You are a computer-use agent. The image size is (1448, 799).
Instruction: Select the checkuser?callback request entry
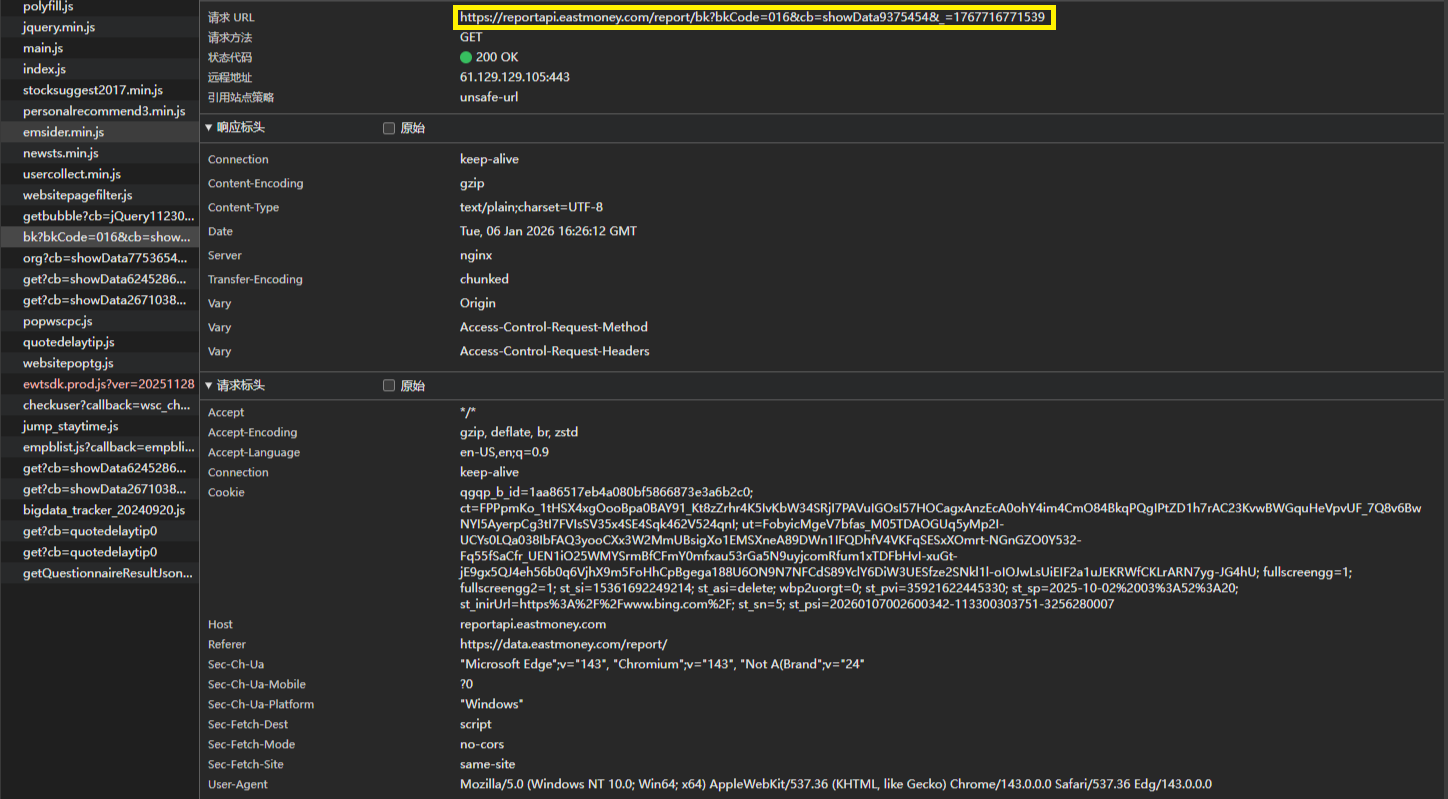click(x=106, y=405)
